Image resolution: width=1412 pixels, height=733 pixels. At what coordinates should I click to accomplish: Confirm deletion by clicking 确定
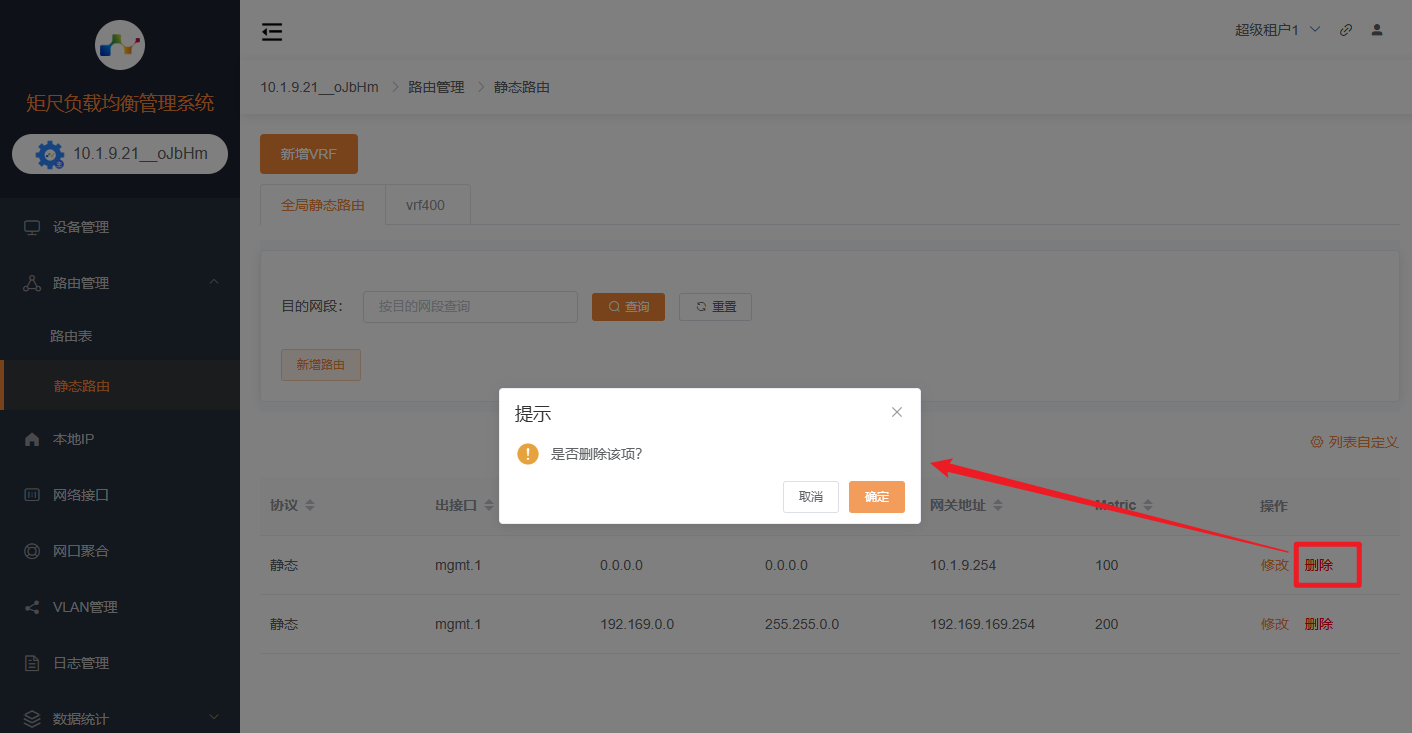point(876,497)
